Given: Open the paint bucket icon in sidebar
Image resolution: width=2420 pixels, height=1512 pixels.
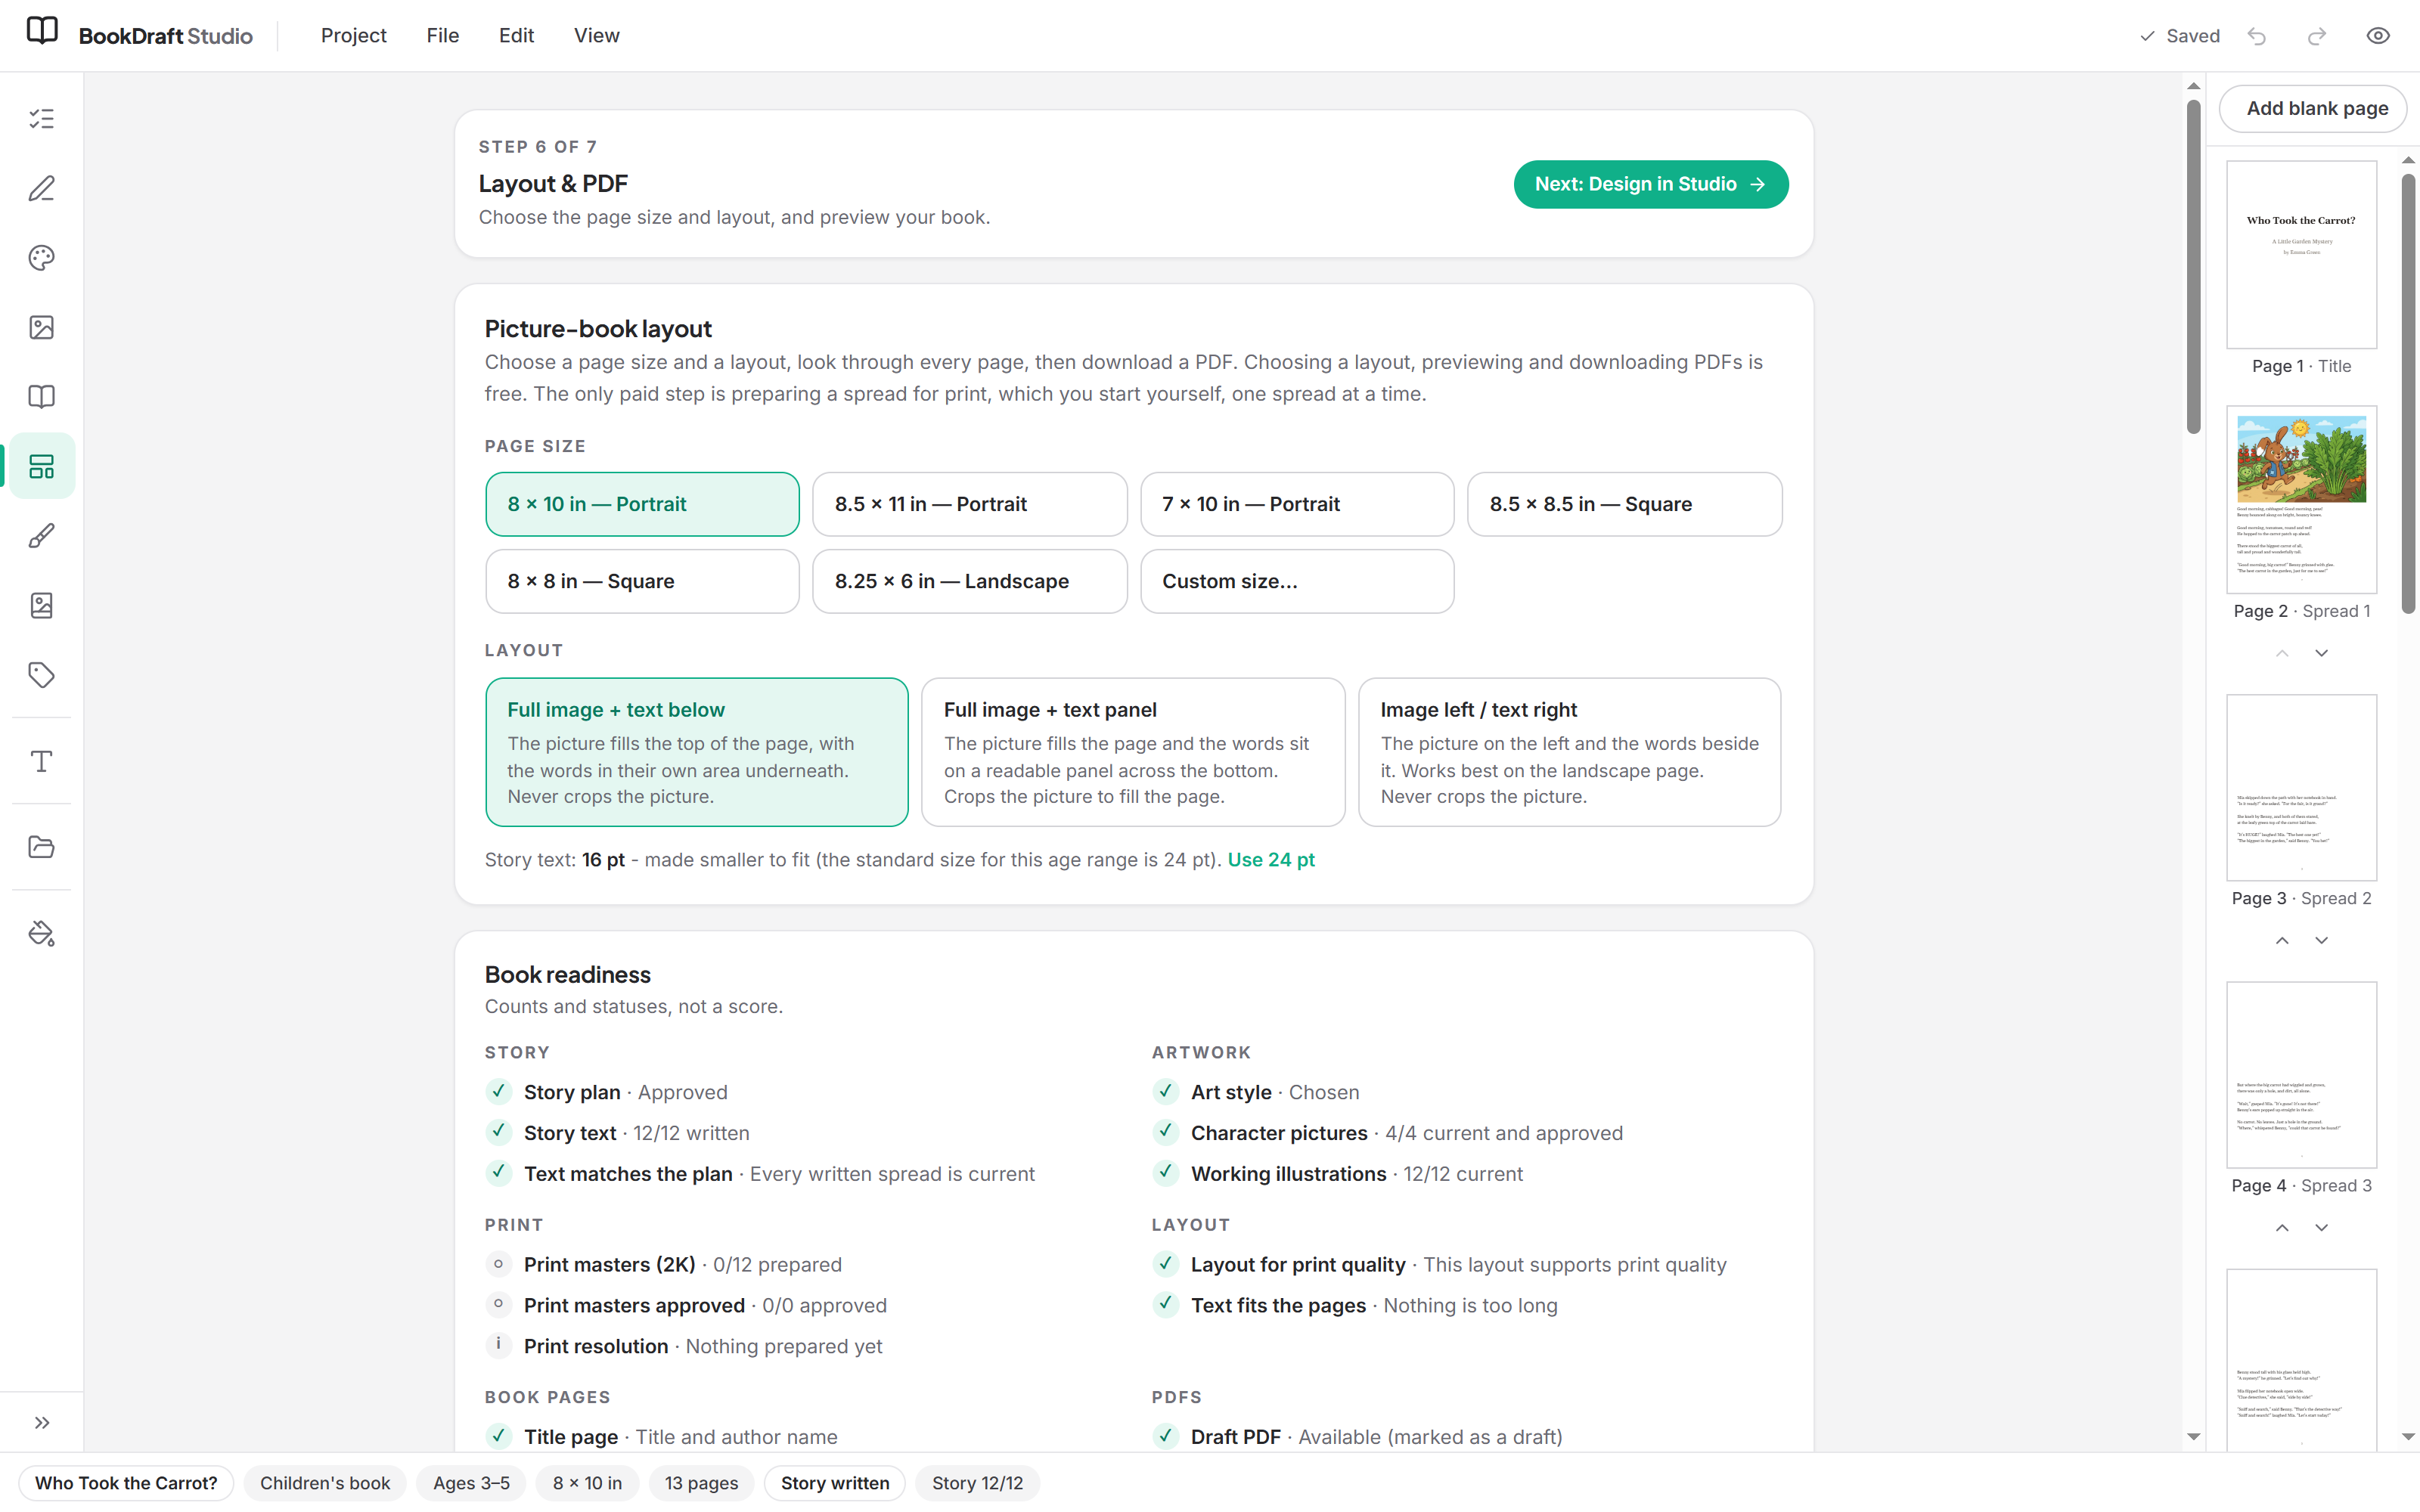Looking at the screenshot, I should [x=41, y=933].
